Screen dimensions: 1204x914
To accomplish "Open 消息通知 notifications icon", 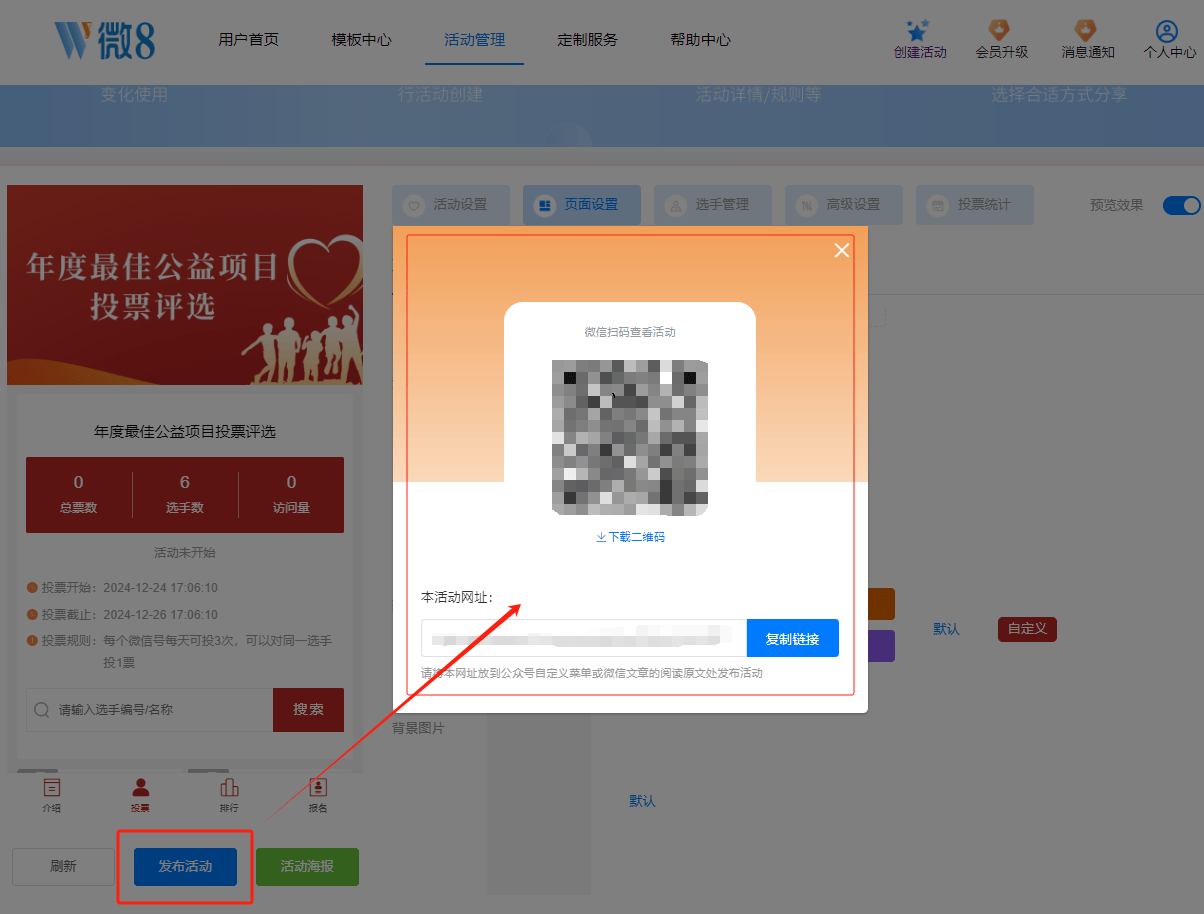I will tap(1086, 31).
